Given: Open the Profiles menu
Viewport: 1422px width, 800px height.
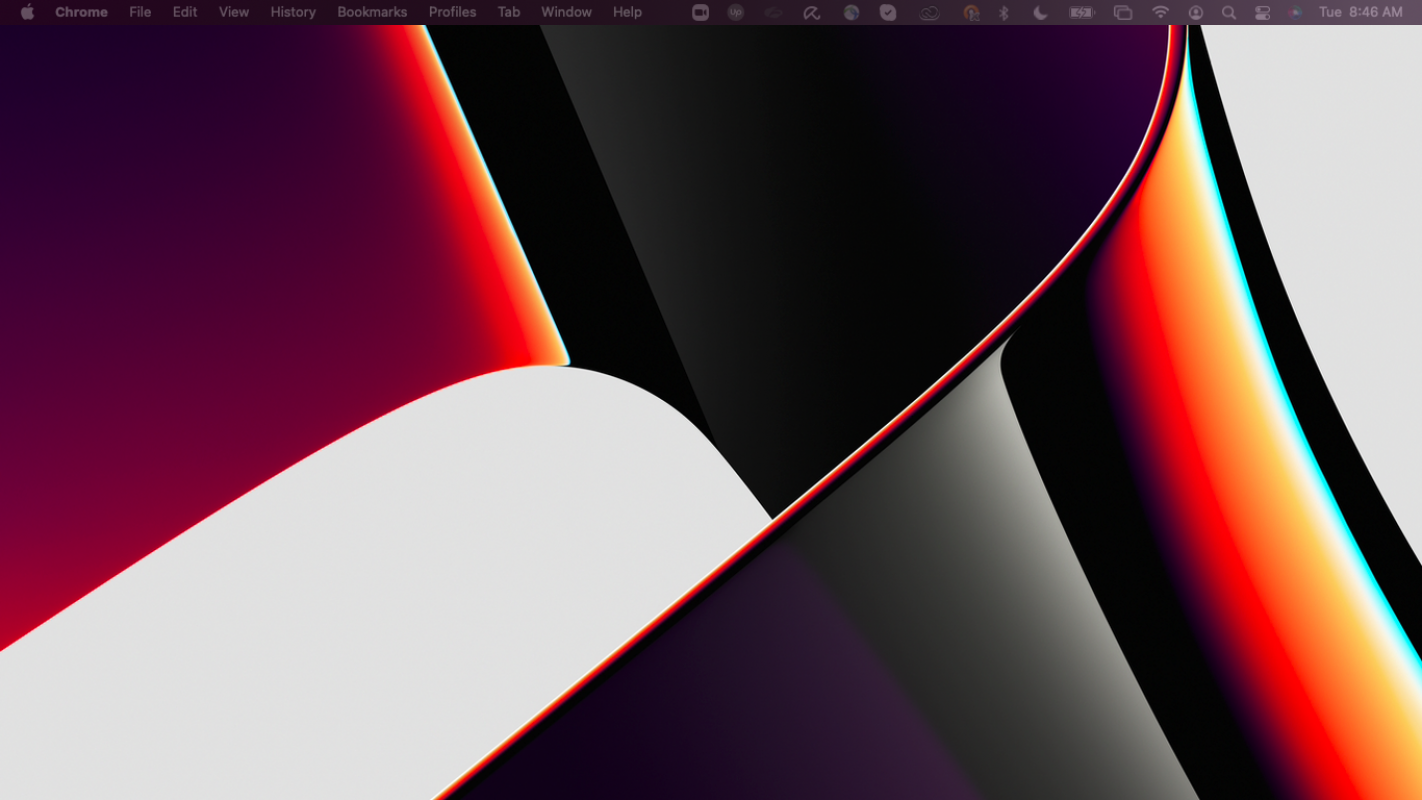Looking at the screenshot, I should pos(452,12).
